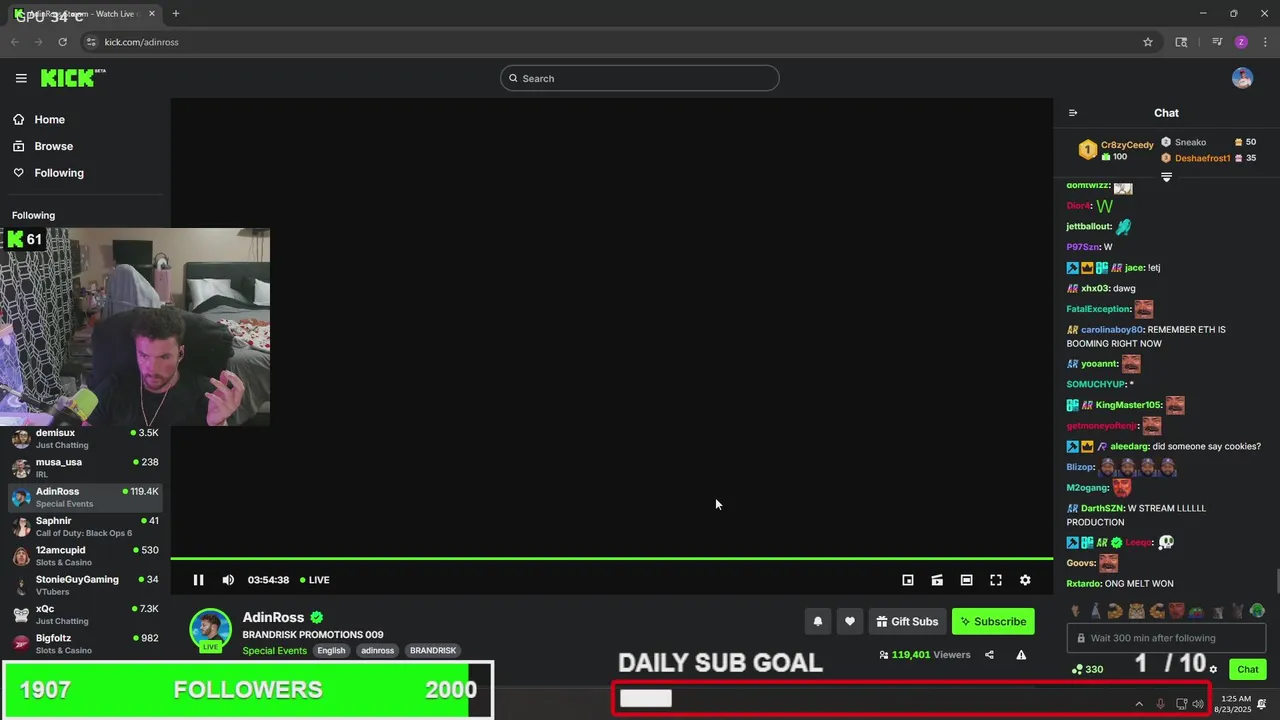Open the musa_usa channel
1280x720 pixels.
[85, 468]
